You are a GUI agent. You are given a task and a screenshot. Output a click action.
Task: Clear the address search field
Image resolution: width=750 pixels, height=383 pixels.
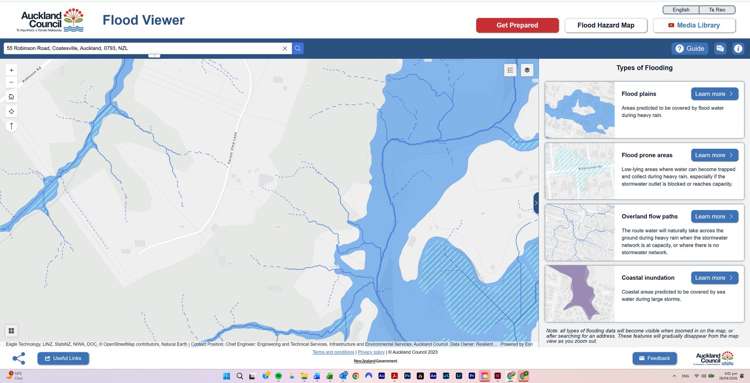pyautogui.click(x=285, y=48)
